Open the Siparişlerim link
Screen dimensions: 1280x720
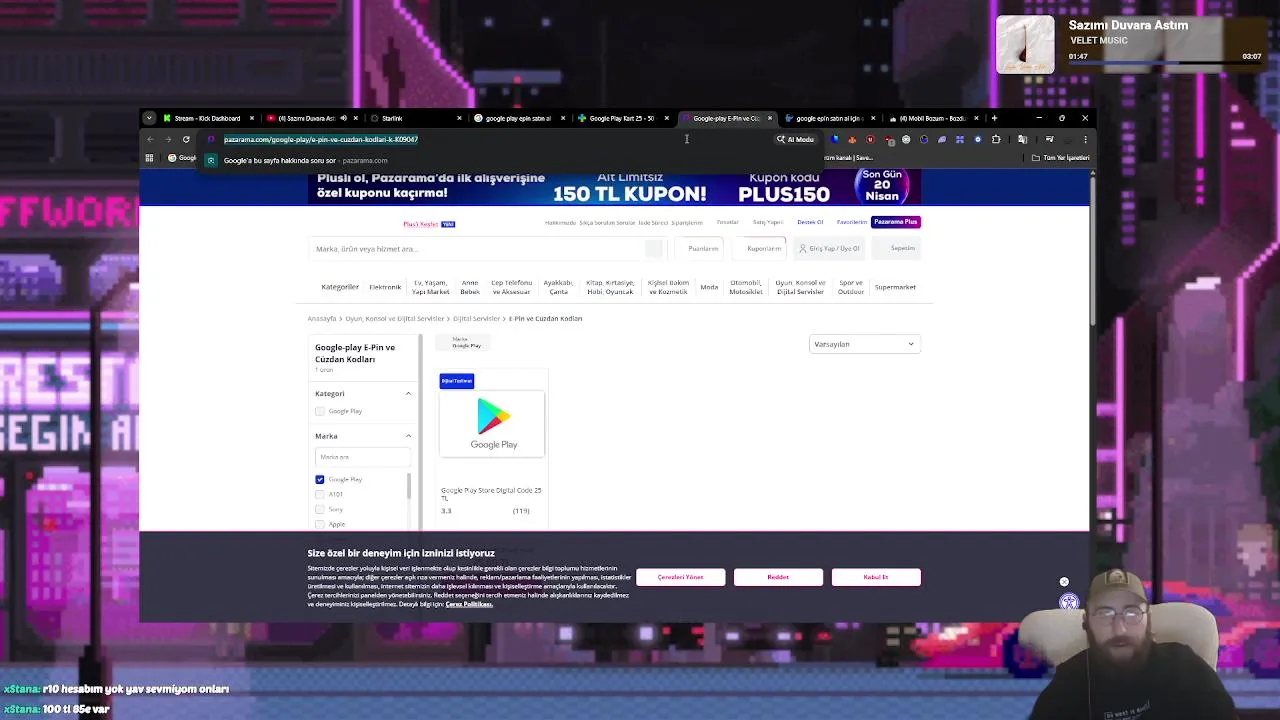pos(687,222)
